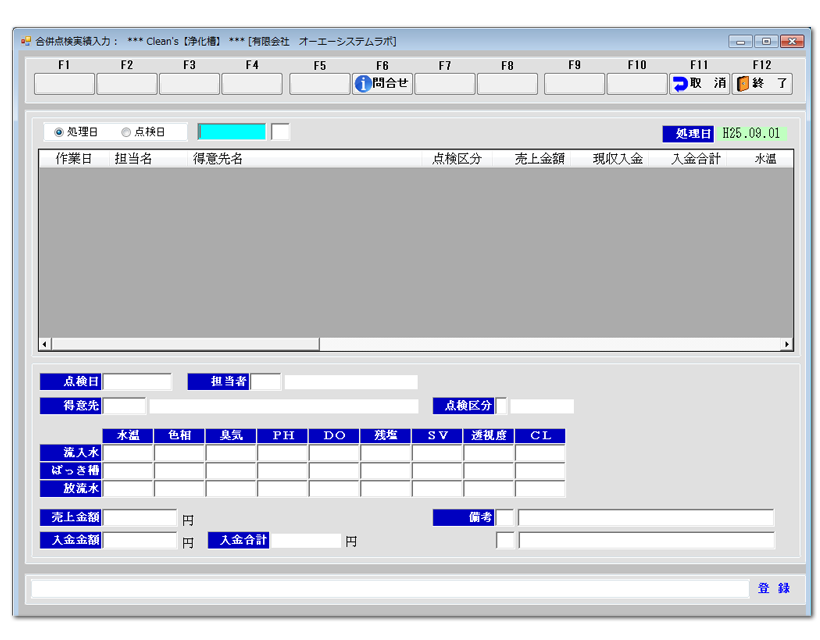Click the 売上金額 amount input field
The width and height of the screenshot is (820, 640).
tap(140, 518)
